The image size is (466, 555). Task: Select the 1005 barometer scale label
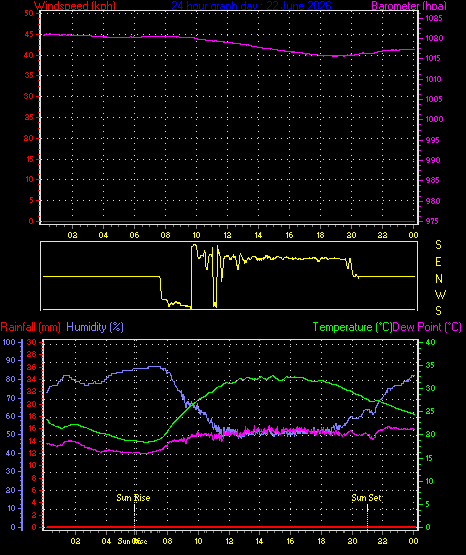[x=434, y=99]
